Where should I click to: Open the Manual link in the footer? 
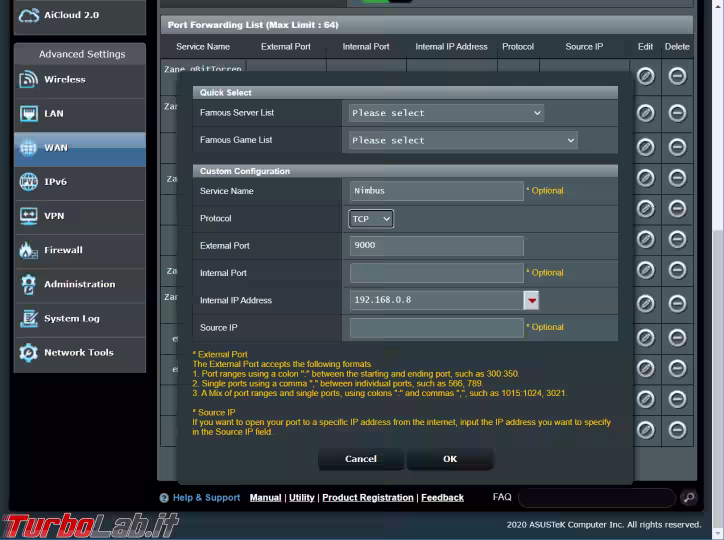(265, 498)
